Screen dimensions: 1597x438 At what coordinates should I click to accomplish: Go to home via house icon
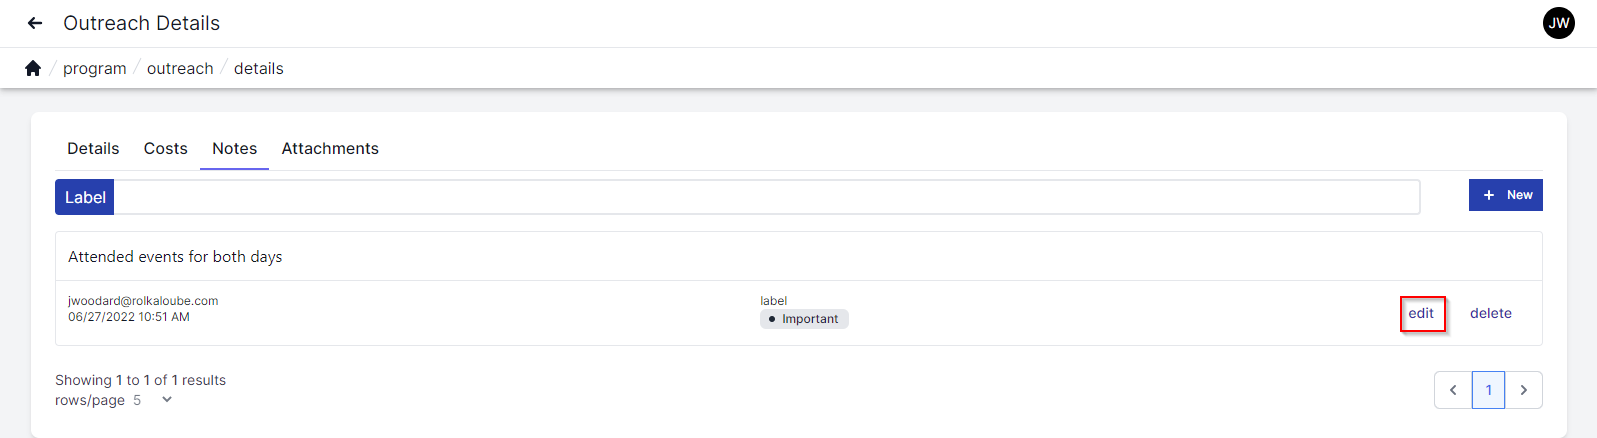(x=33, y=68)
